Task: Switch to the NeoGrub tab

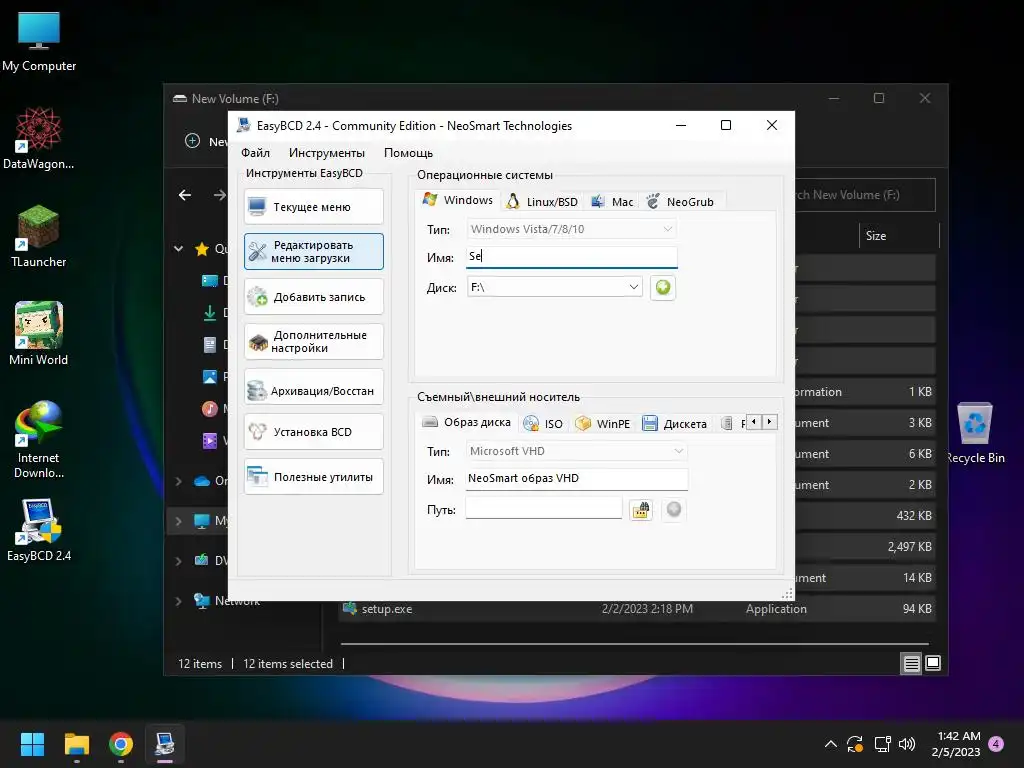Action: (680, 202)
